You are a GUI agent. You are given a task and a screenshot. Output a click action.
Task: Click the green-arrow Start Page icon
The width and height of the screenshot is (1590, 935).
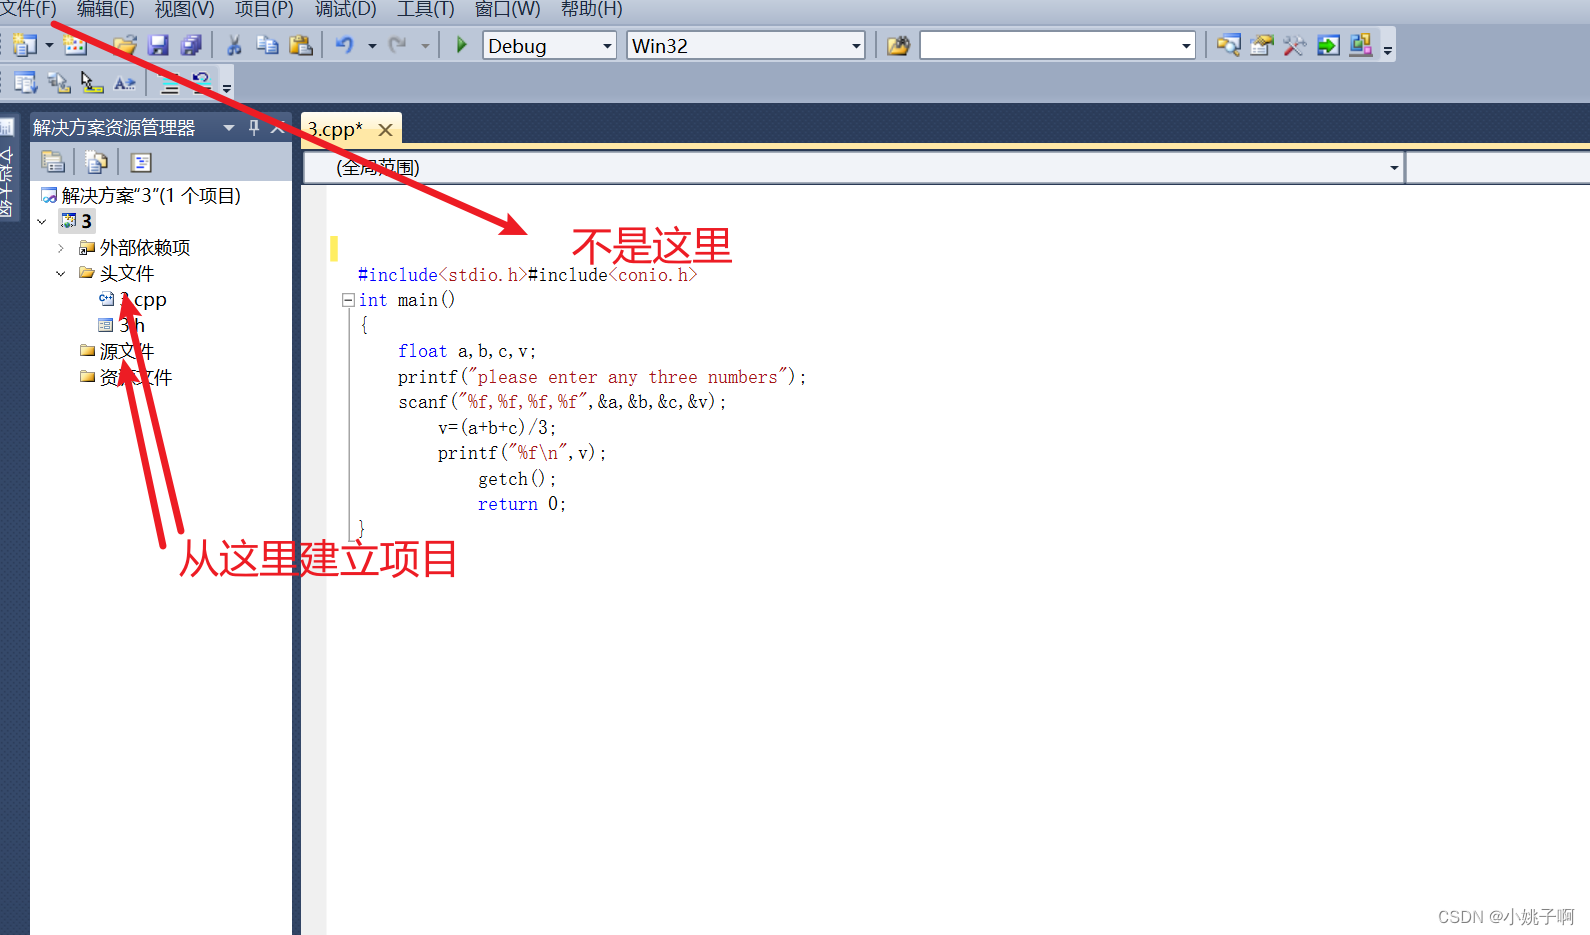click(1328, 45)
